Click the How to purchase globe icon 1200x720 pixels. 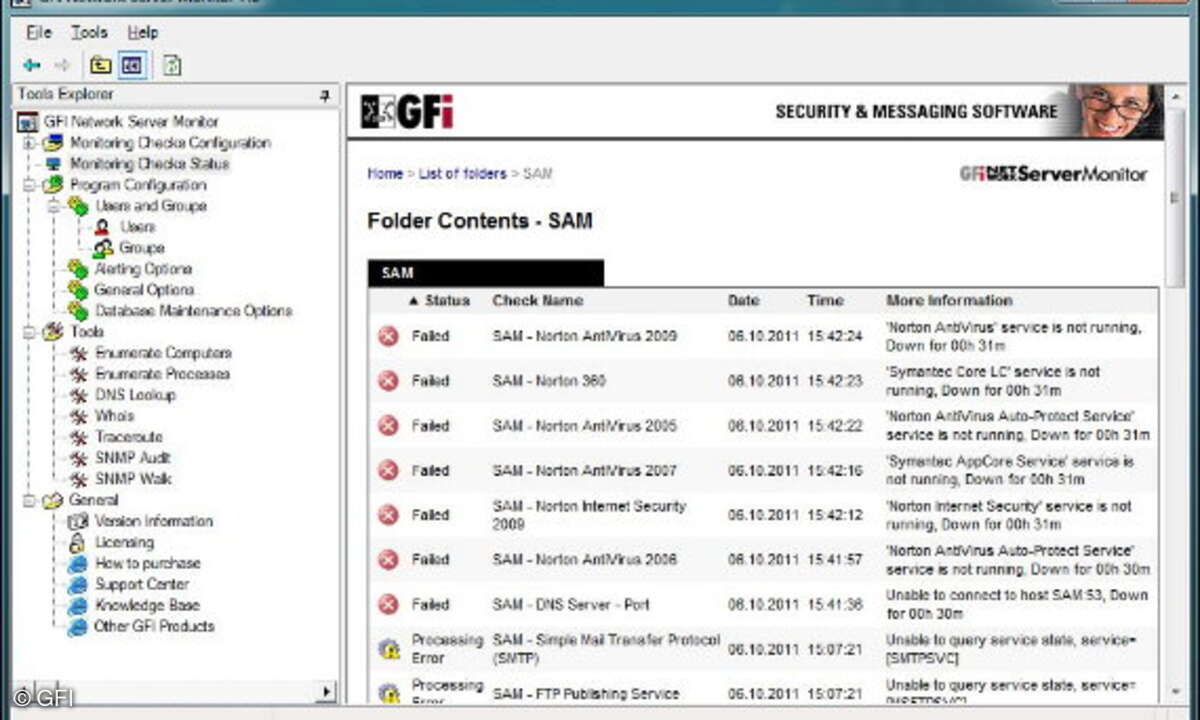[77, 563]
